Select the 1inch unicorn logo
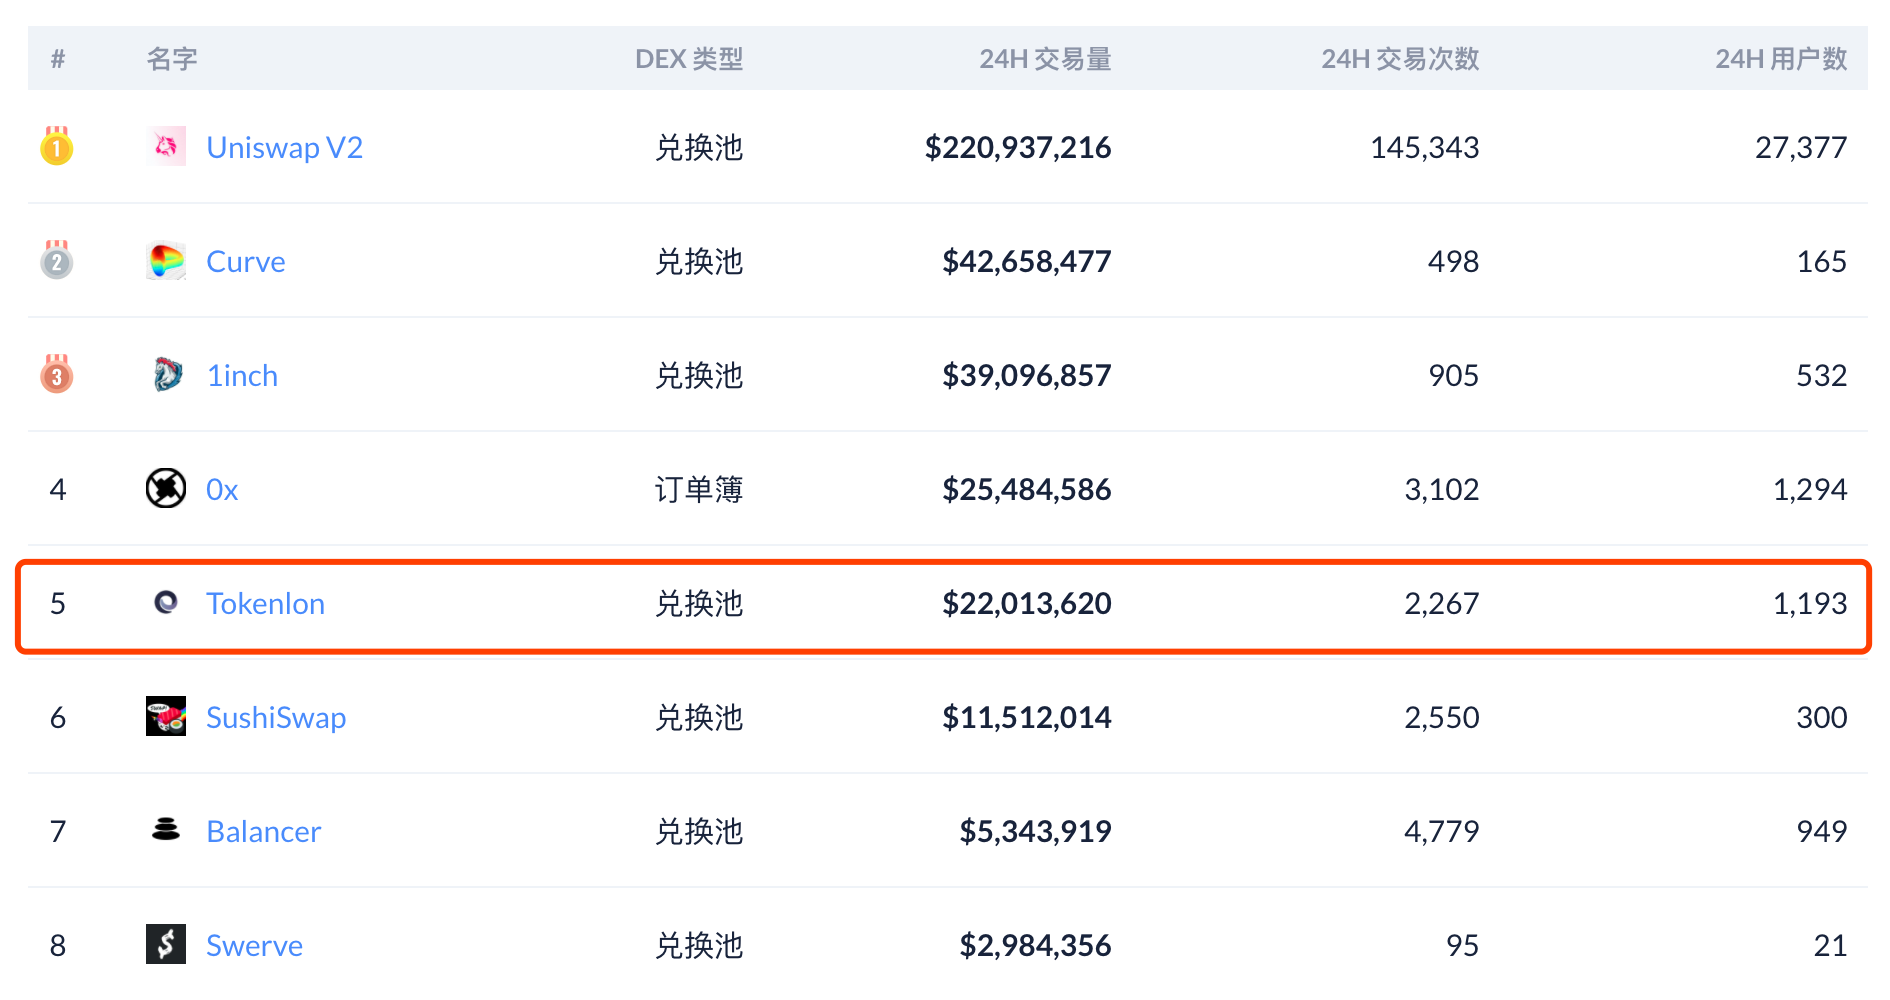Screen dimensions: 1890x1000 [166, 374]
